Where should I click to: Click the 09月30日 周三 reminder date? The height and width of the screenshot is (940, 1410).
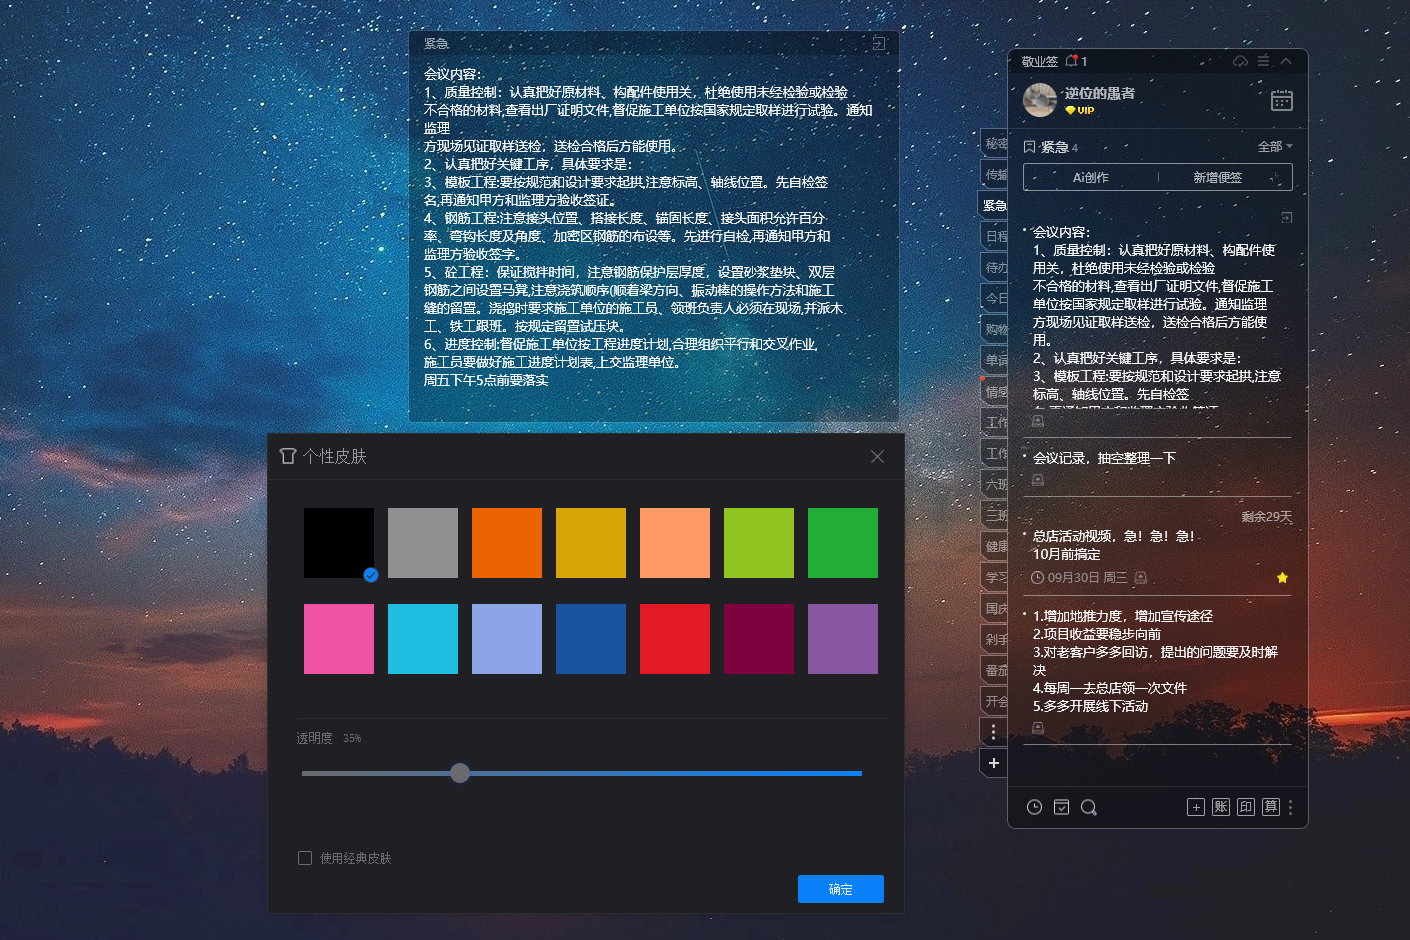pyautogui.click(x=1087, y=577)
